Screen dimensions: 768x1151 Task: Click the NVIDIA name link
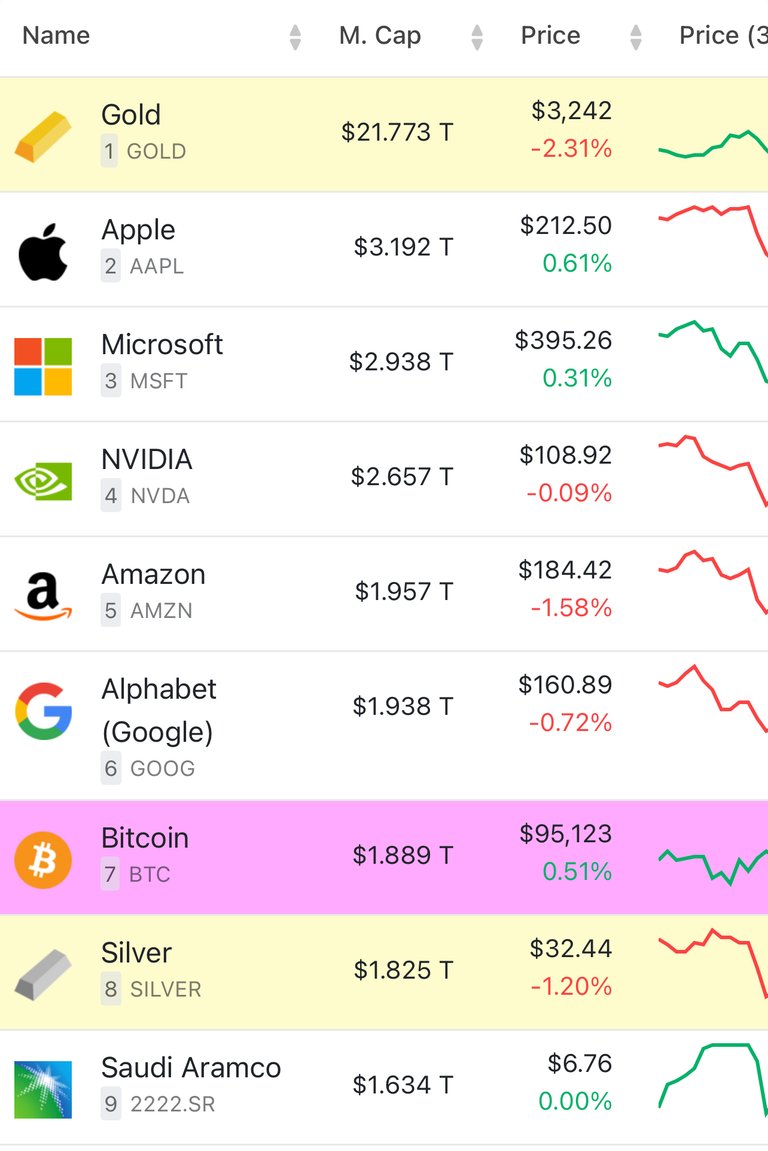(147, 459)
